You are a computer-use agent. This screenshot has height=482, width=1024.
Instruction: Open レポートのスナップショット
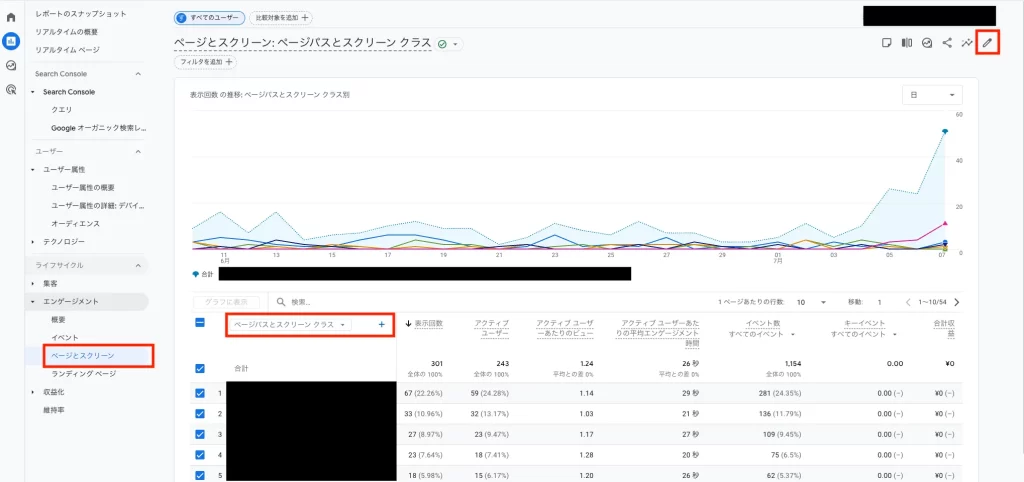tap(81, 14)
